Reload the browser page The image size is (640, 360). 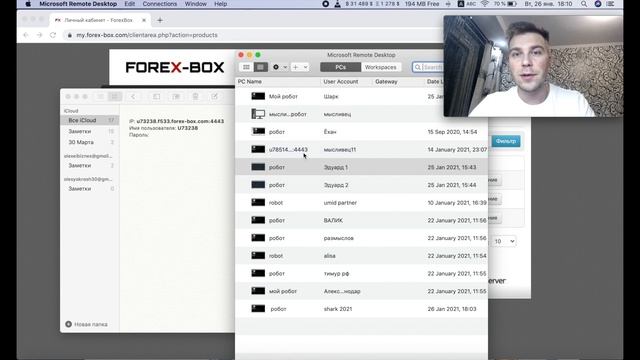point(53,35)
